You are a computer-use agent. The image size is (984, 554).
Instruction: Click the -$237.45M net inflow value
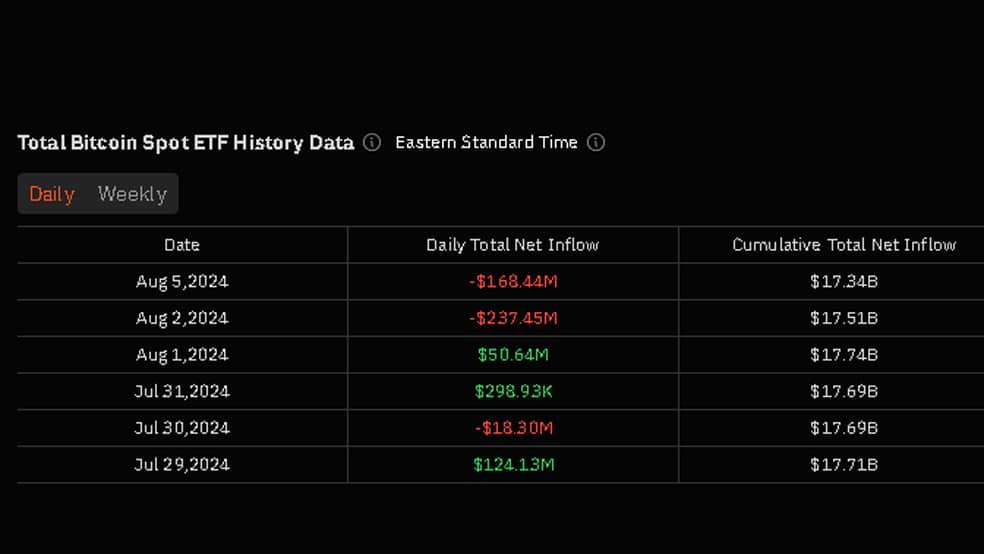click(x=513, y=318)
